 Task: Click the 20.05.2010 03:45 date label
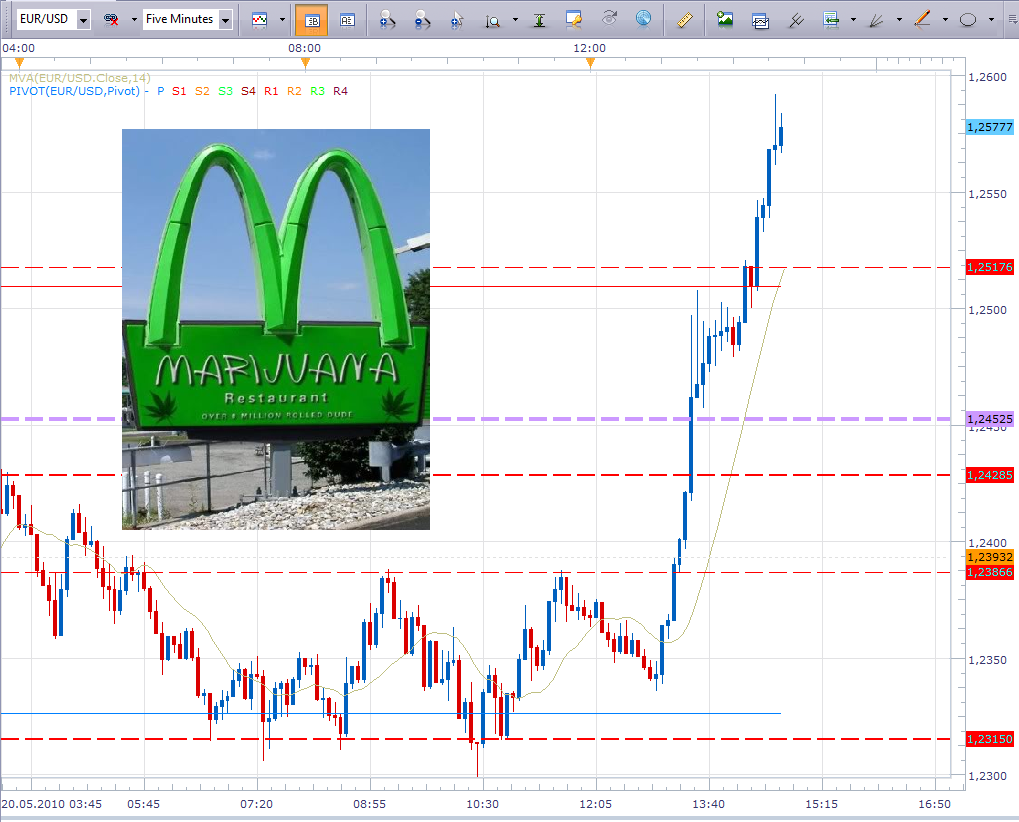(x=52, y=804)
